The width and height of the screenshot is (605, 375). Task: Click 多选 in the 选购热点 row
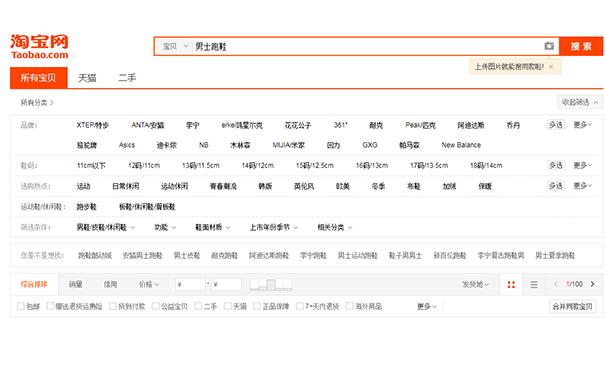pos(556,186)
